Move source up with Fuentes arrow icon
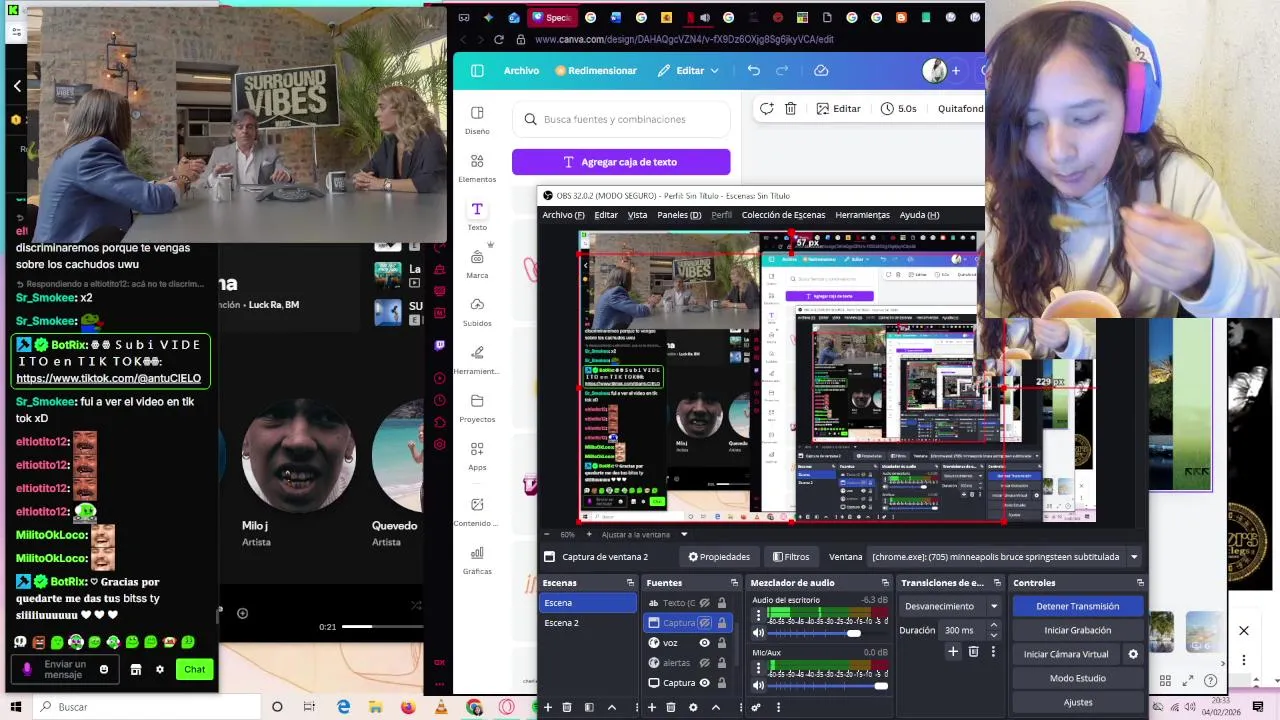The width and height of the screenshot is (1280, 720). [715, 707]
